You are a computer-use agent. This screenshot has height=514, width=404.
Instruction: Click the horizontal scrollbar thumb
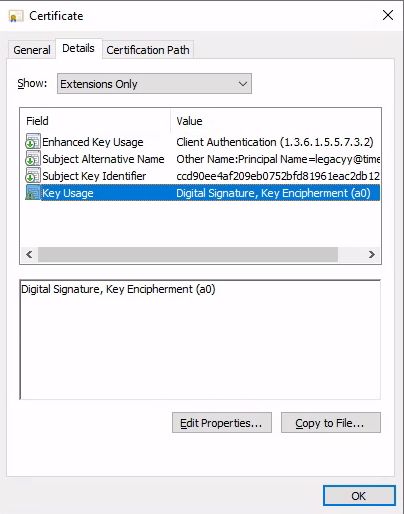188,255
